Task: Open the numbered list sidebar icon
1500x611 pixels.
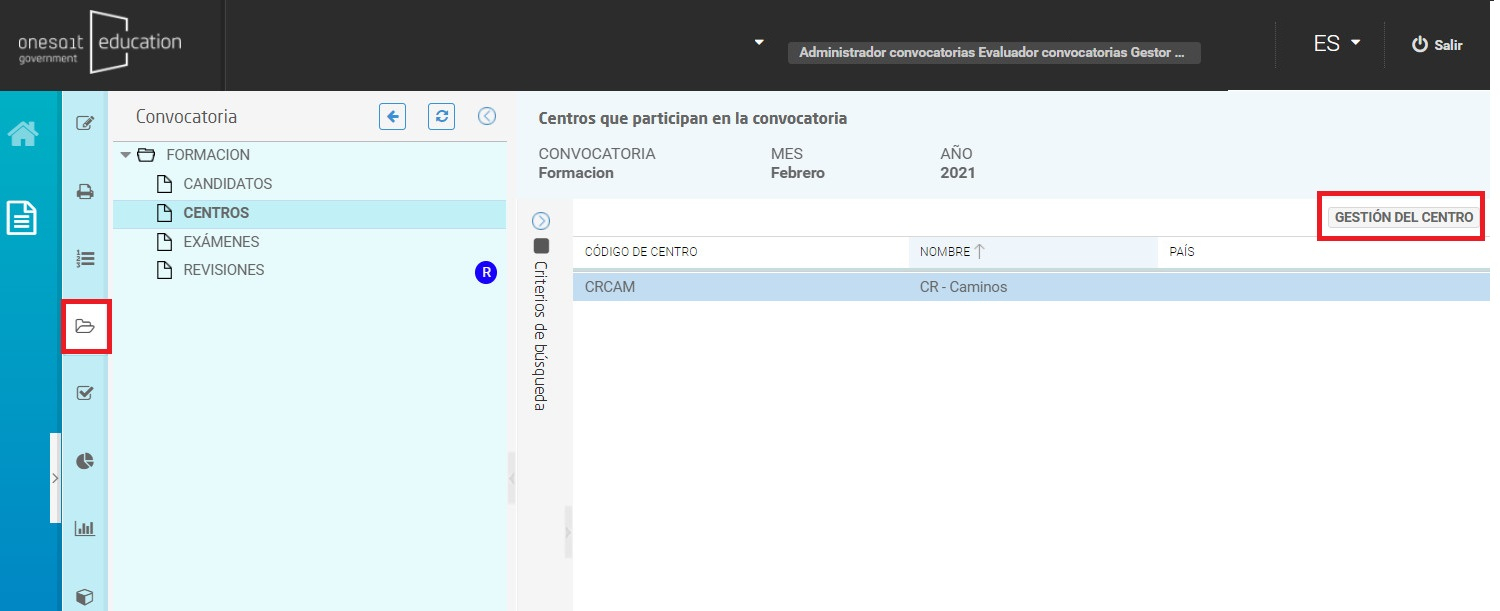Action: click(85, 259)
